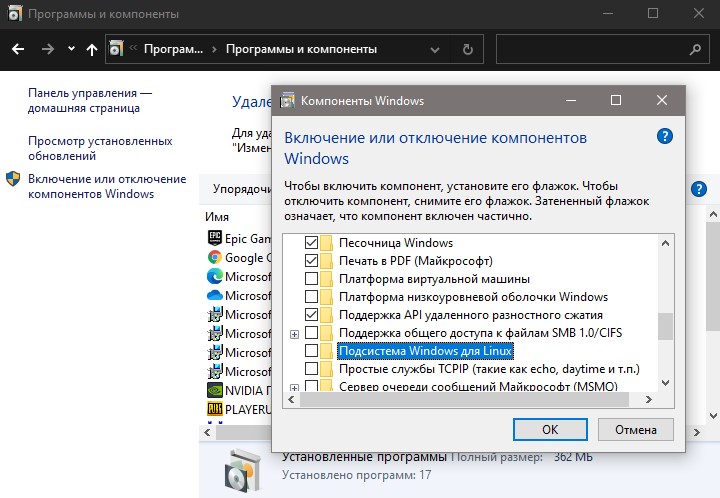The width and height of the screenshot is (720, 498).
Task: Uncheck 'Песочница Windows' checkbox
Action: point(311,242)
